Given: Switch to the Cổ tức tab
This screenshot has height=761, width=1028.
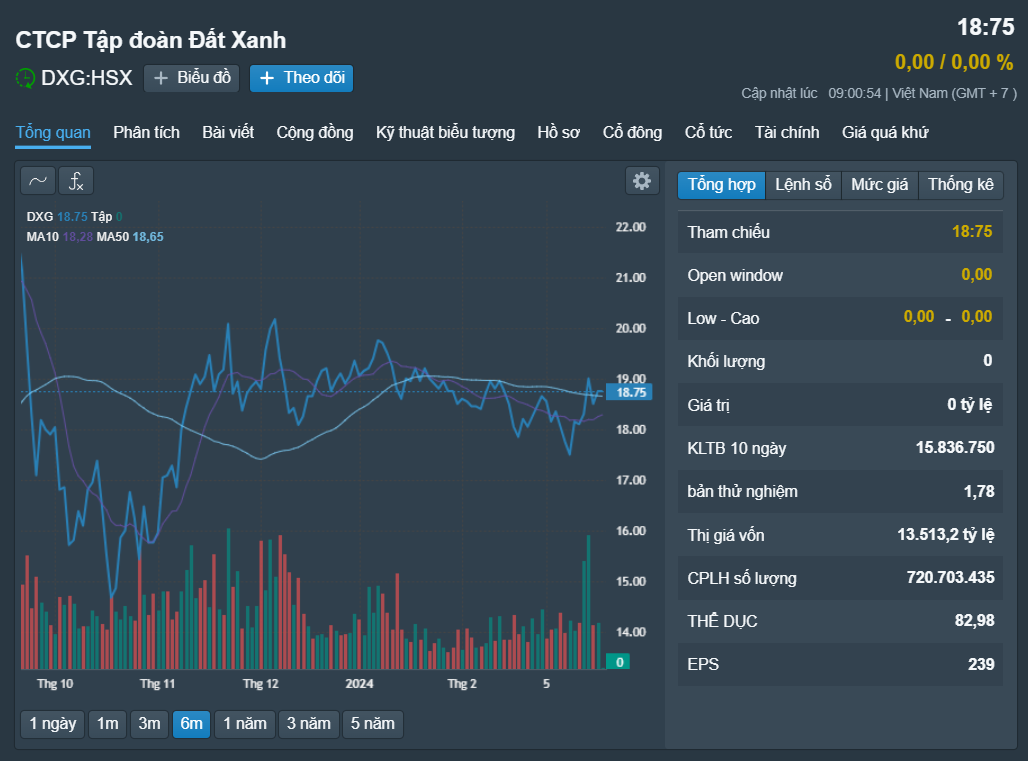Looking at the screenshot, I should tap(709, 132).
